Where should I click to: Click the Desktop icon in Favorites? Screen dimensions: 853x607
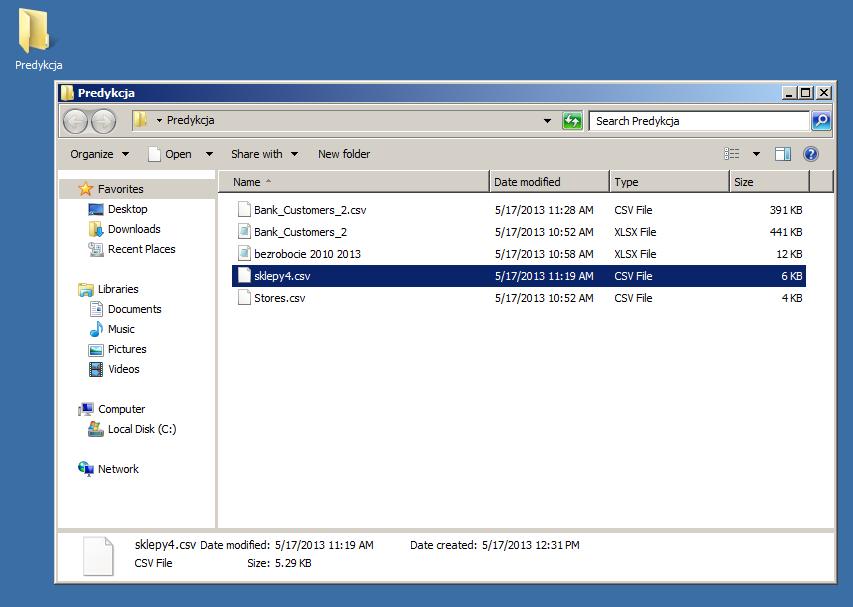pos(96,209)
